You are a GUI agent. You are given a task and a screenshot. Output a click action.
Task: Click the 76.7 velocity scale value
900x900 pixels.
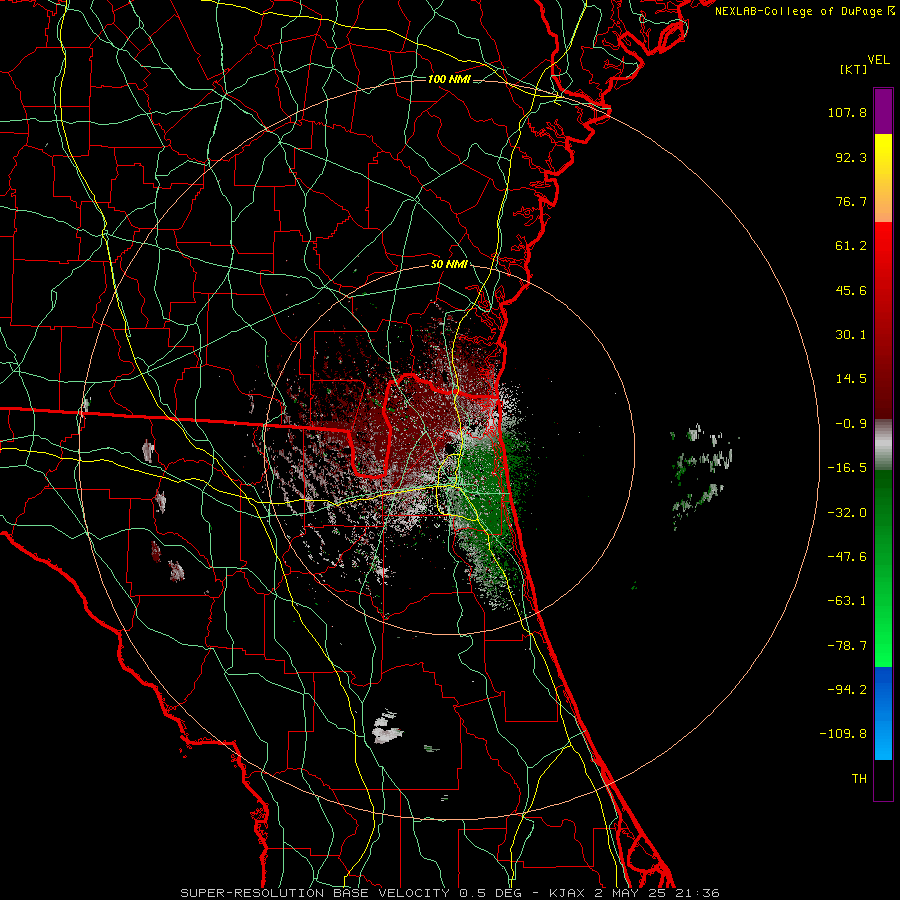coord(851,201)
